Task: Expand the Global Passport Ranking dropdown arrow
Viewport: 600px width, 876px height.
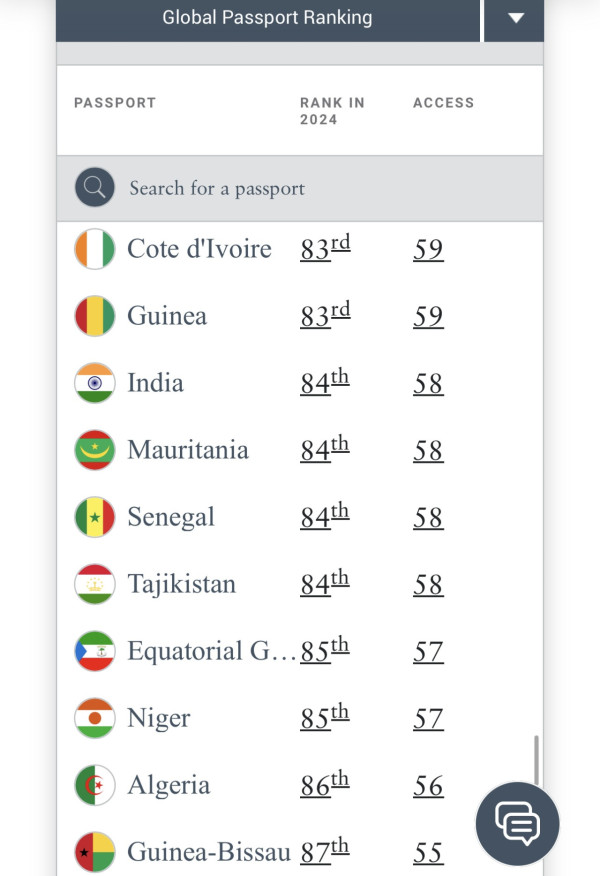Action: [515, 18]
